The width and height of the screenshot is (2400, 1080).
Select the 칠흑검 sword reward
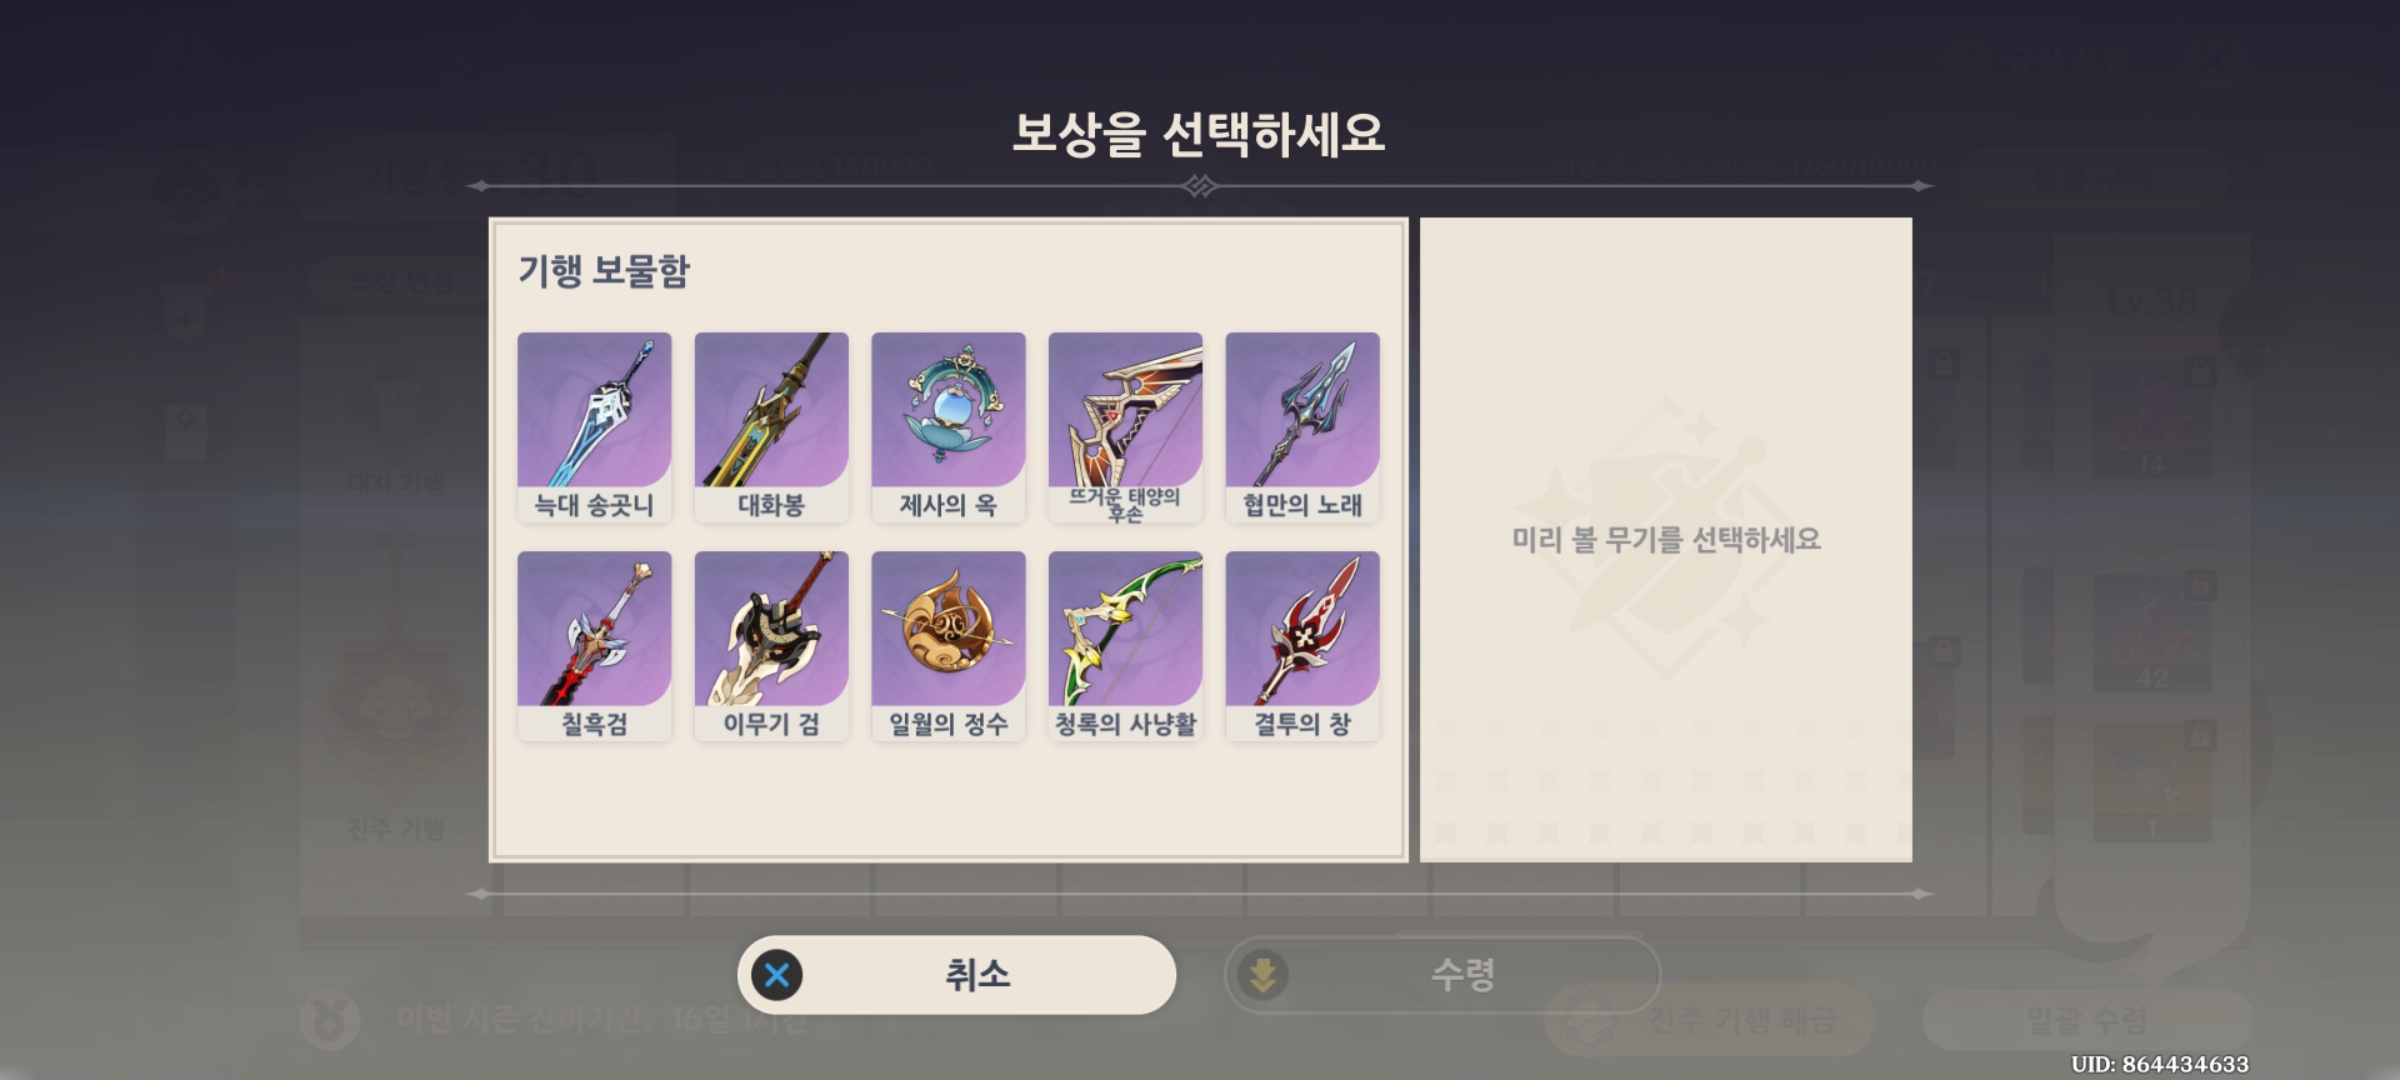pos(594,646)
